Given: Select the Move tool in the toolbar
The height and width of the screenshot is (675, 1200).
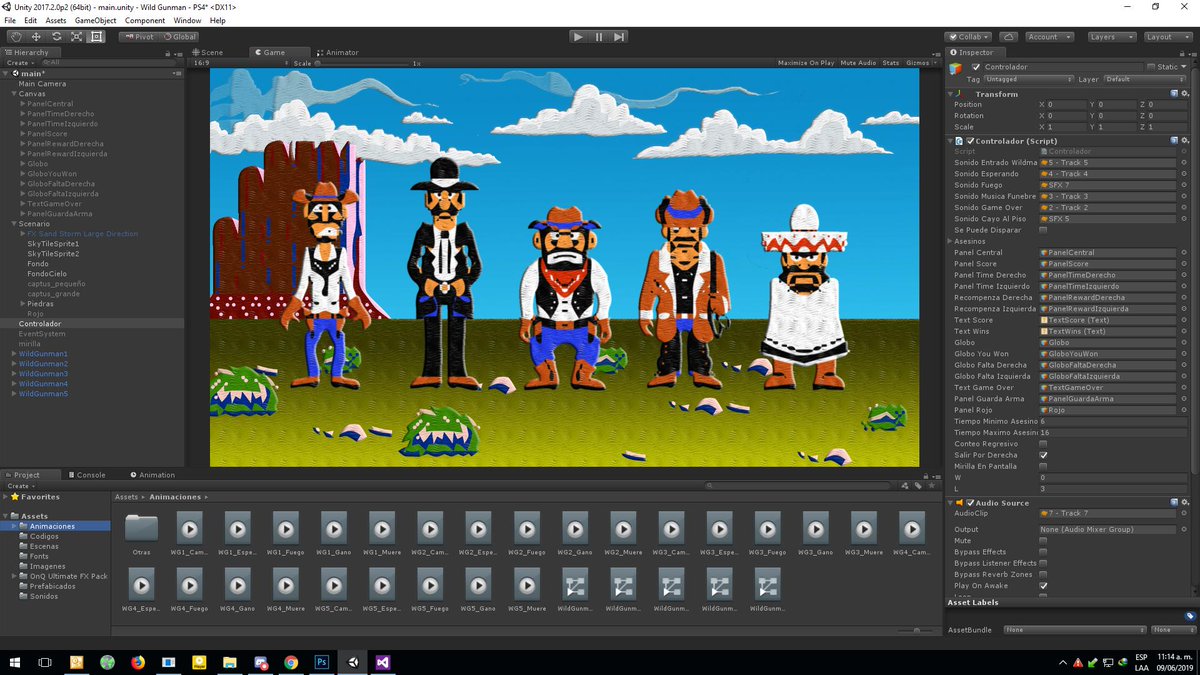Looking at the screenshot, I should pos(36,36).
